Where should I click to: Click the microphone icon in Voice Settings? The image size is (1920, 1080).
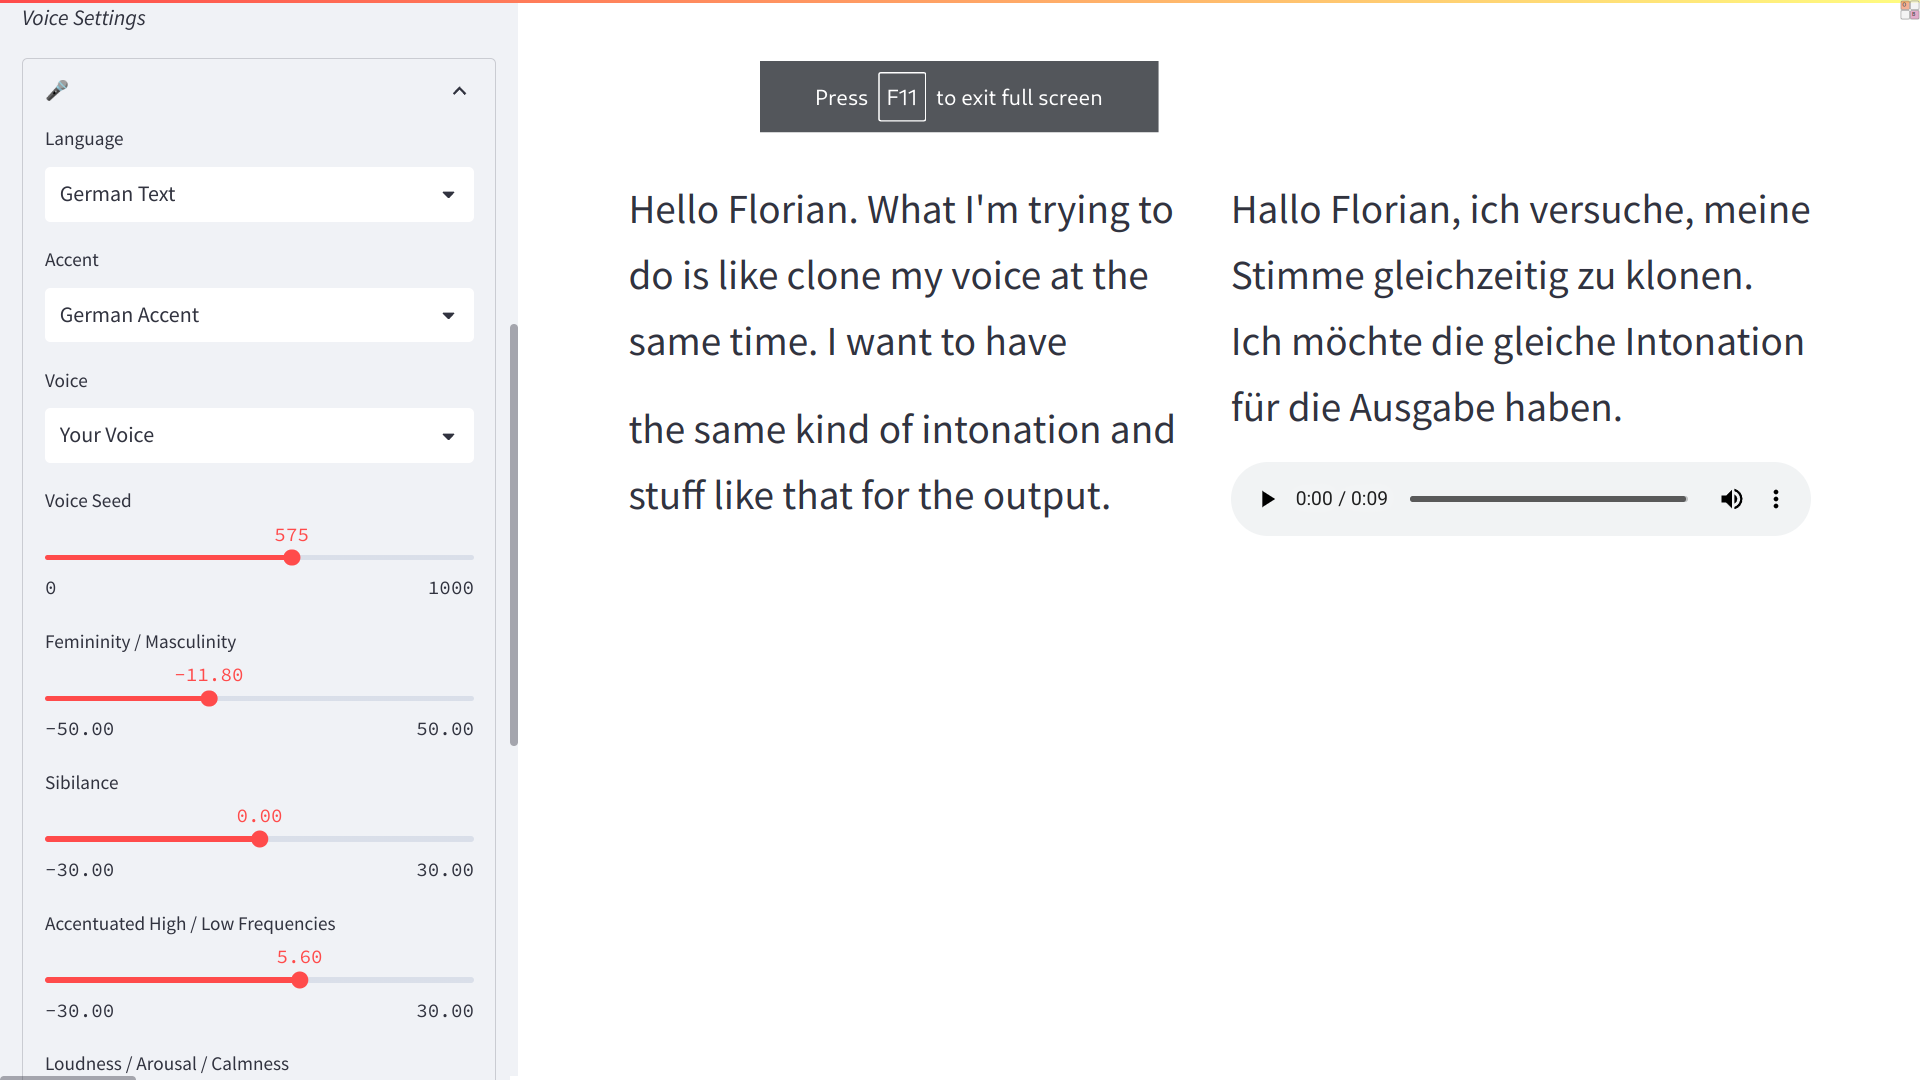pos(57,91)
